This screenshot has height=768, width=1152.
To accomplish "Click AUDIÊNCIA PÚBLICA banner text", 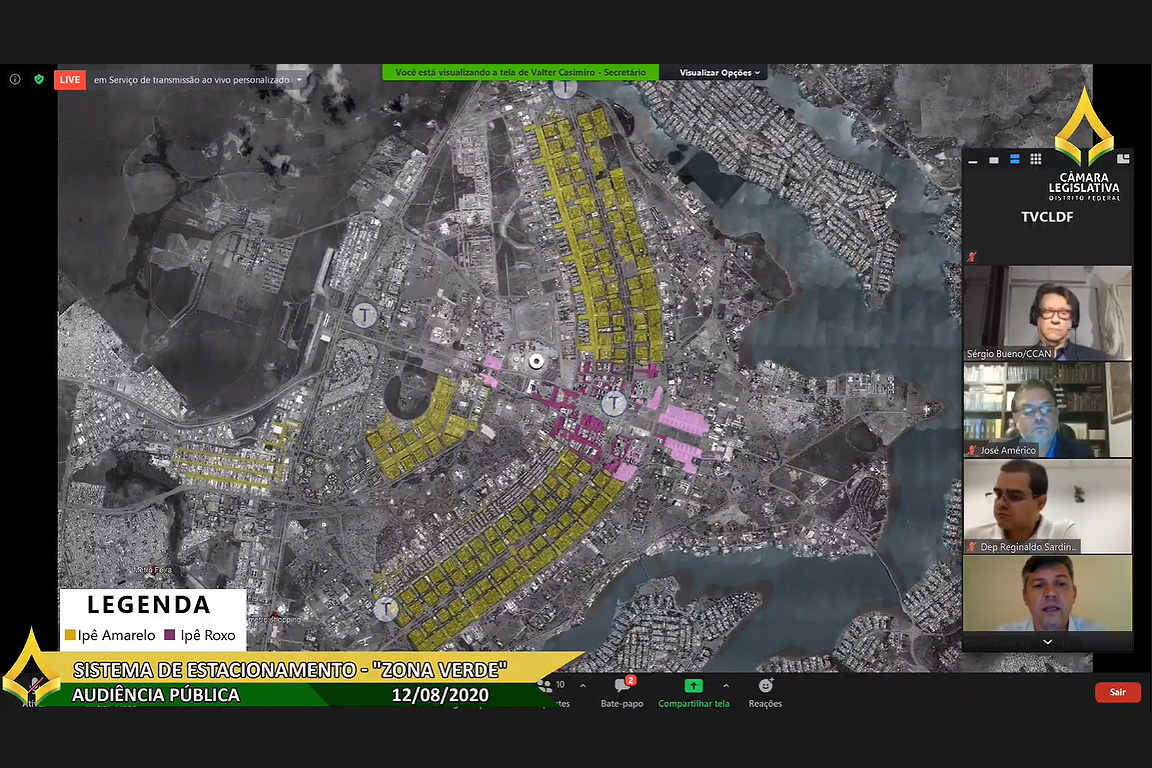I will [156, 695].
